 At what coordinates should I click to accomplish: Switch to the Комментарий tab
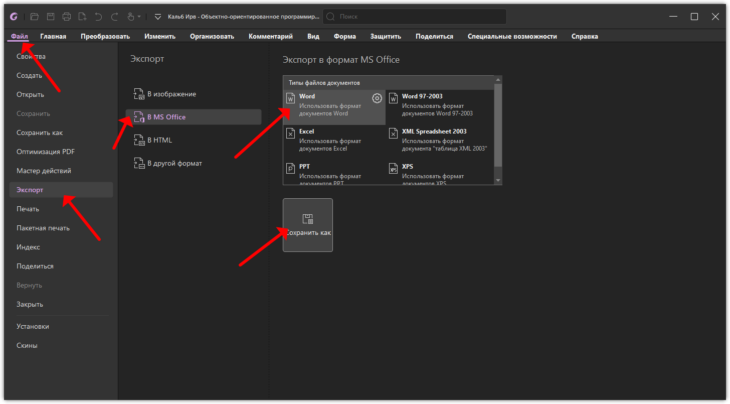pyautogui.click(x=270, y=36)
